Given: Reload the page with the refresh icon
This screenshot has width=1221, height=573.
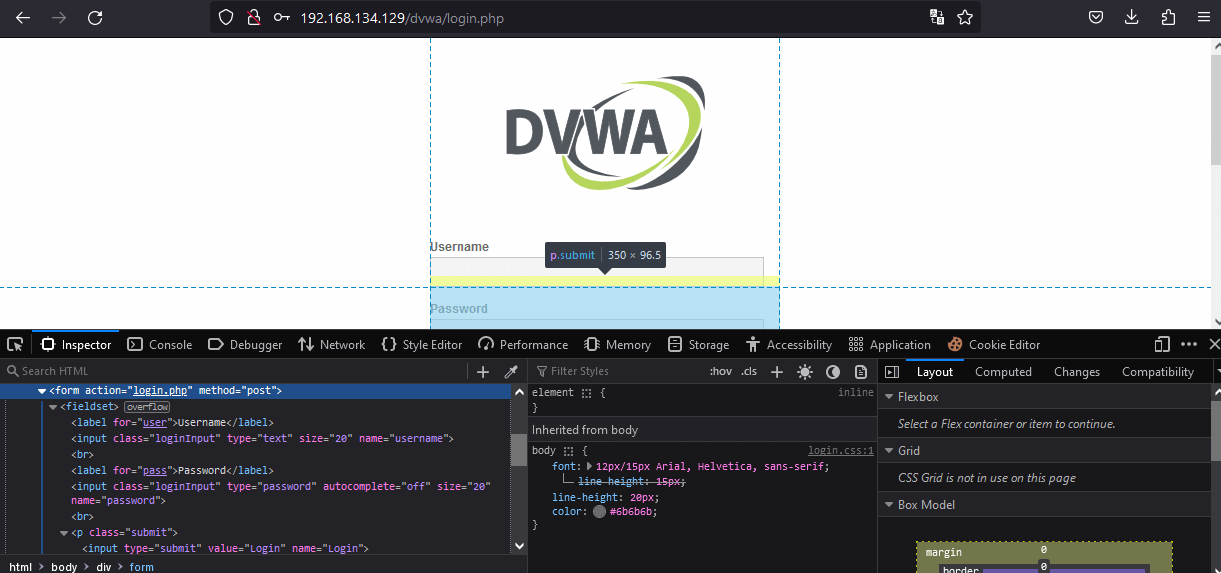Looking at the screenshot, I should 95,18.
